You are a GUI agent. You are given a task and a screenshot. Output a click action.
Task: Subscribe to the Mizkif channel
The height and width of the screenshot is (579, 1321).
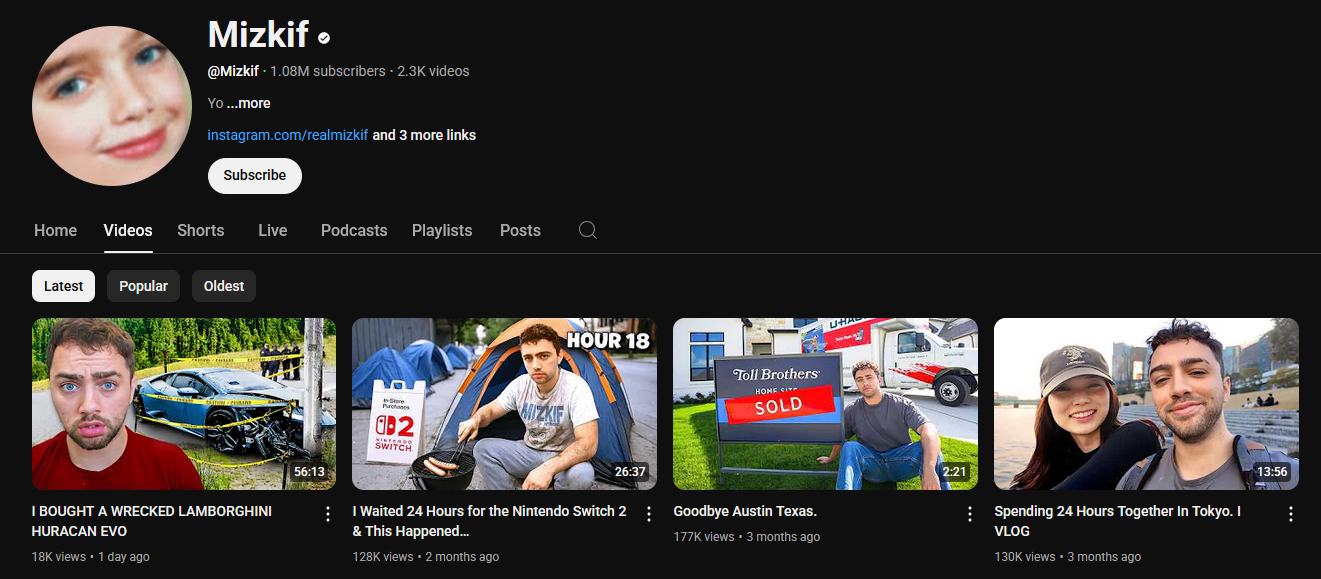[254, 175]
